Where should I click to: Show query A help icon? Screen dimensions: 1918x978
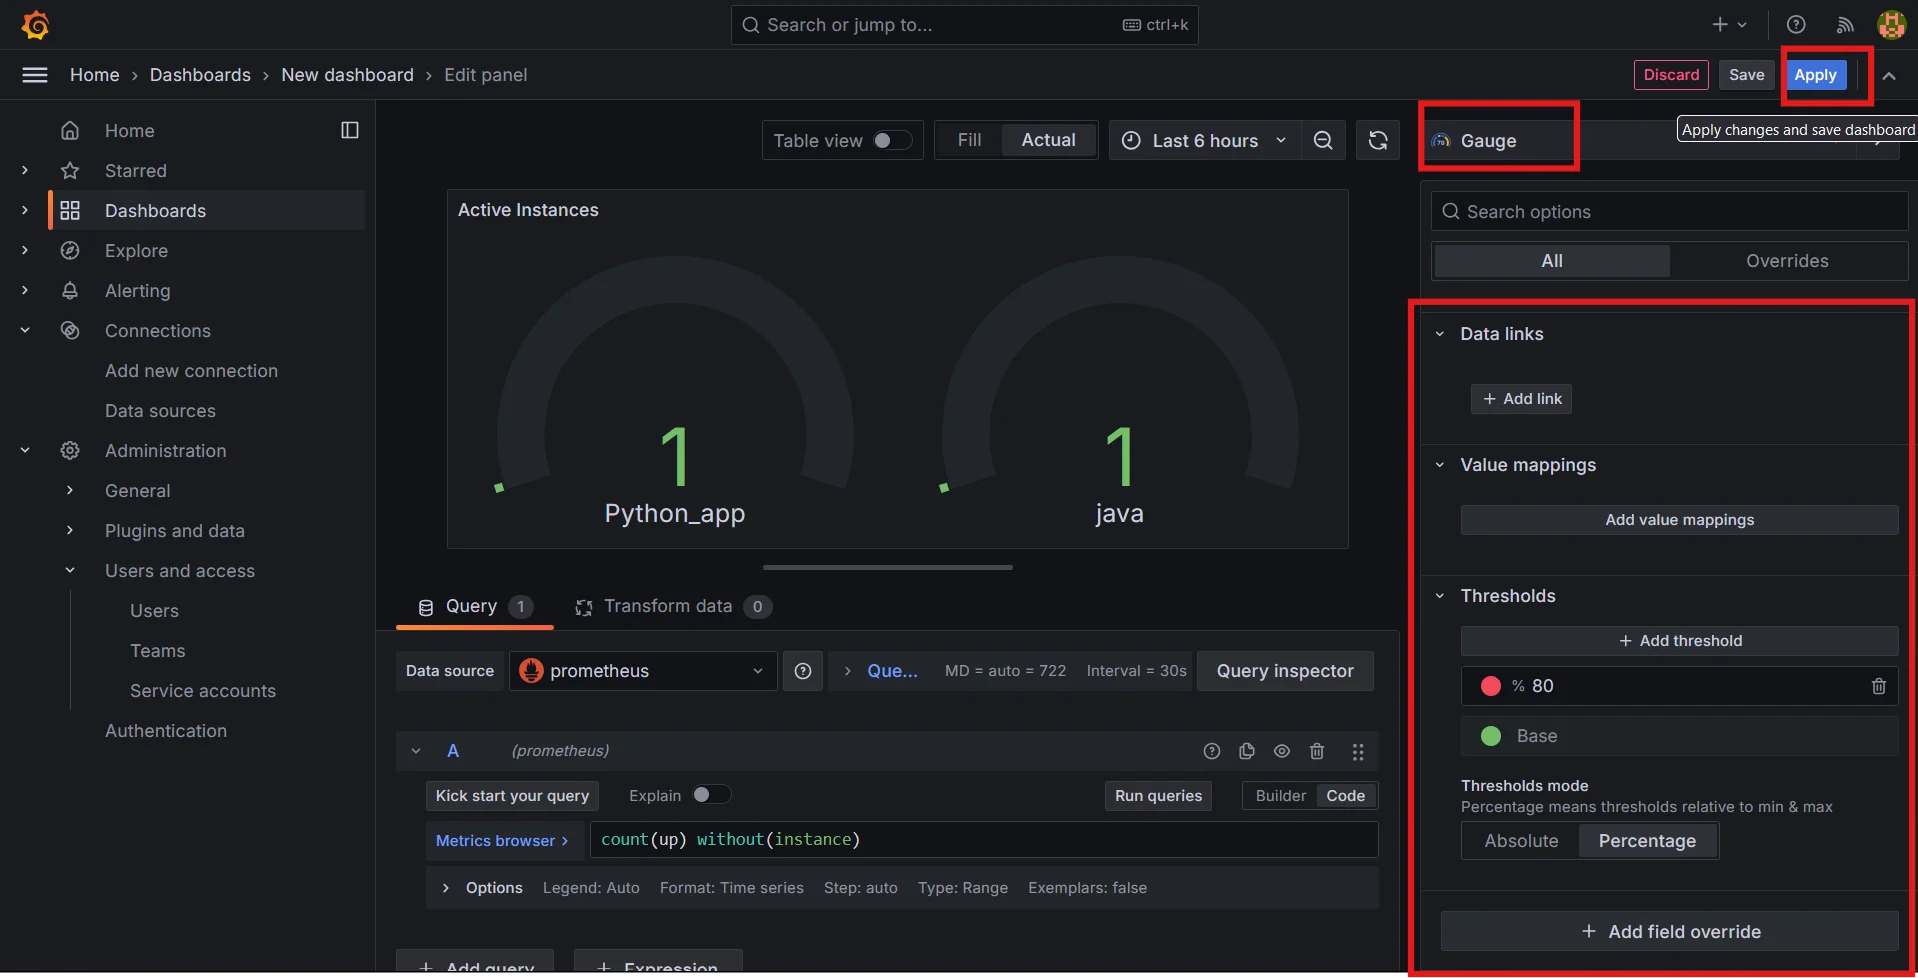[1212, 751]
